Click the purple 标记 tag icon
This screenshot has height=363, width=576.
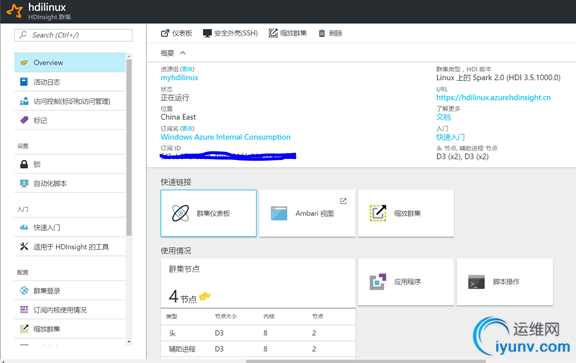coord(24,120)
